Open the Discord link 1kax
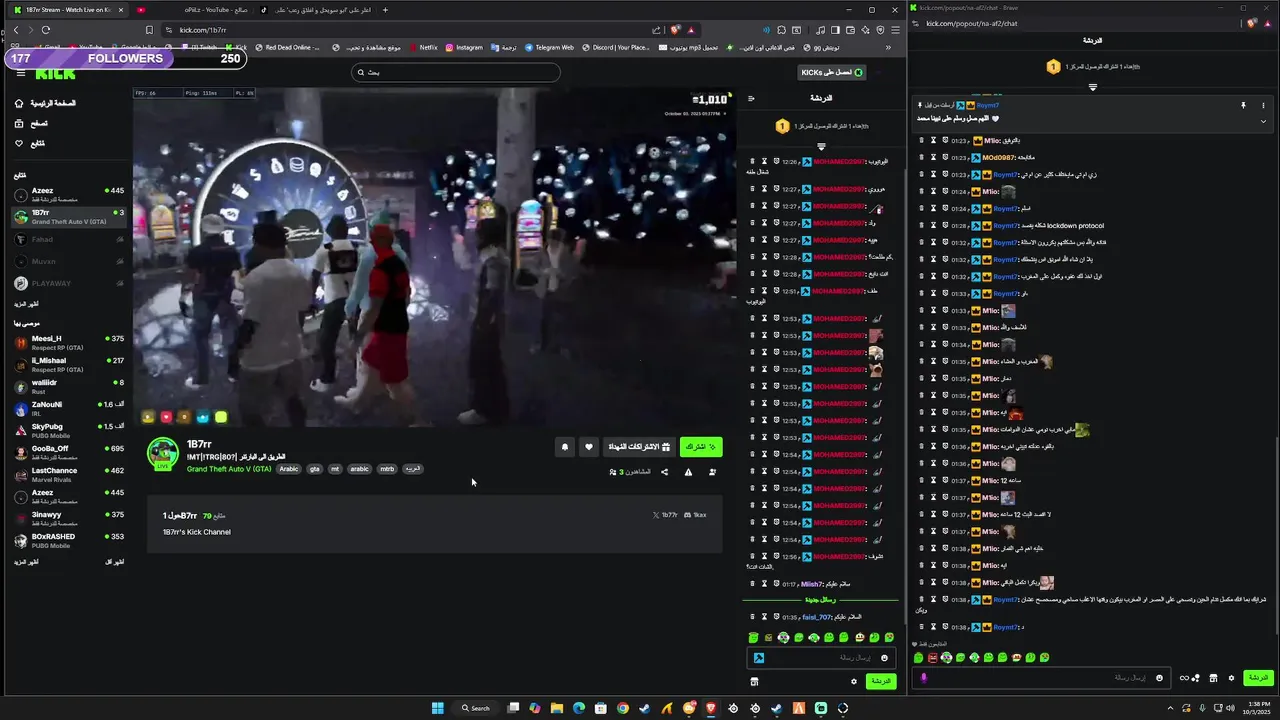The width and height of the screenshot is (1280, 720). coord(695,515)
